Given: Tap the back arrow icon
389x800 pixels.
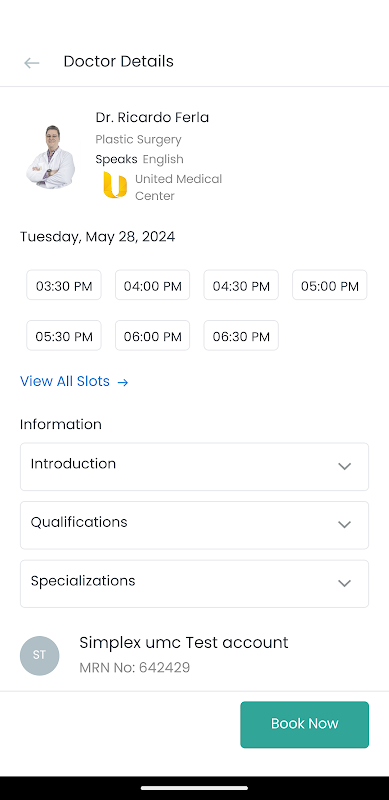Looking at the screenshot, I should (x=32, y=63).
